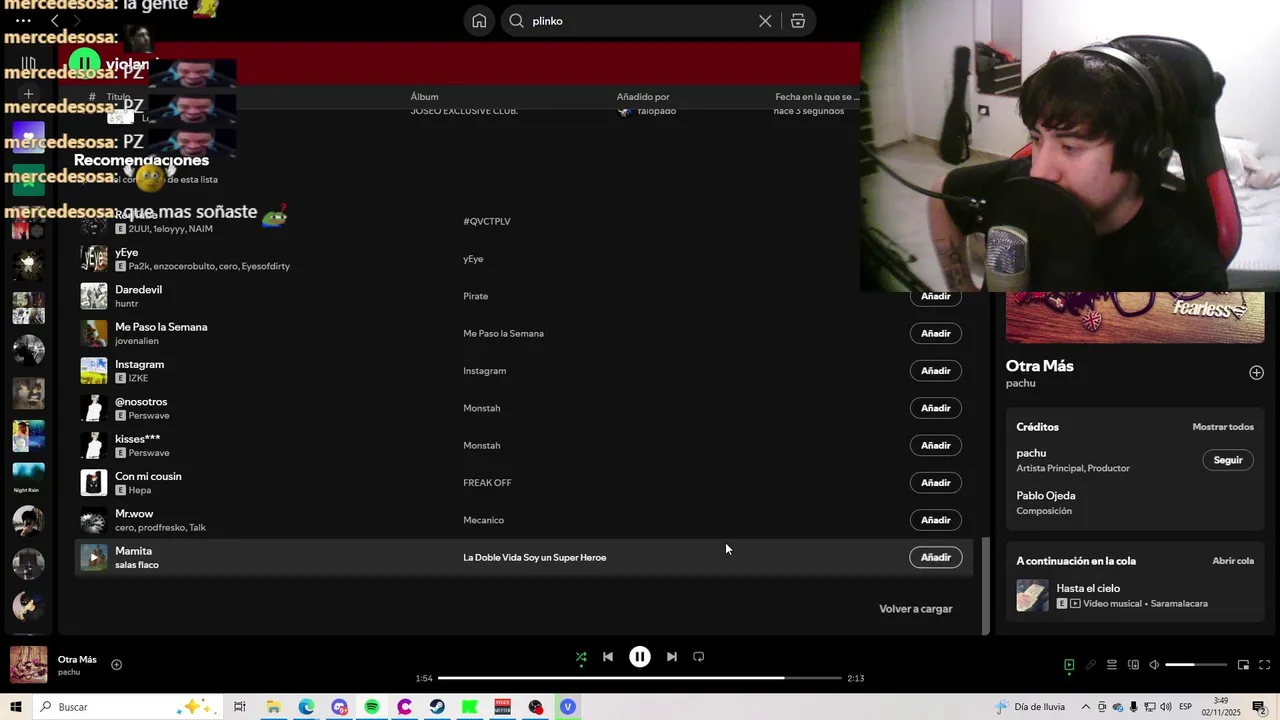Viewport: 1280px width, 720px height.
Task: Add 'Instagram' by IZKE to the playlist
Action: (935, 371)
